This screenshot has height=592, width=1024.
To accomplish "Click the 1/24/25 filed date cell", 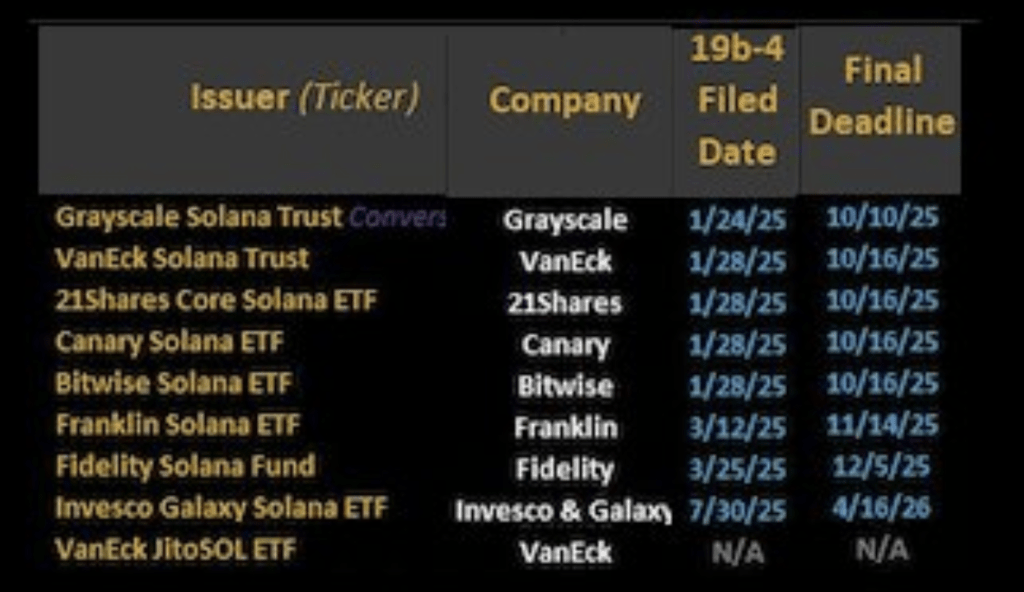I will [737, 220].
